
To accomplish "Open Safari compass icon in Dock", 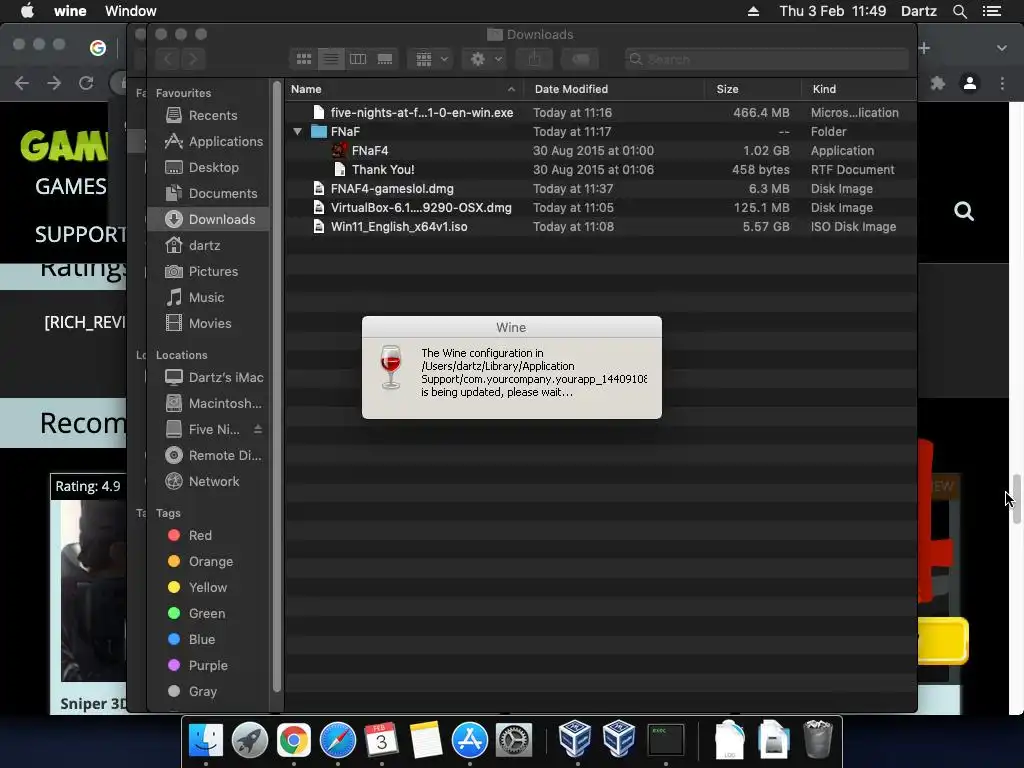I will click(x=338, y=740).
